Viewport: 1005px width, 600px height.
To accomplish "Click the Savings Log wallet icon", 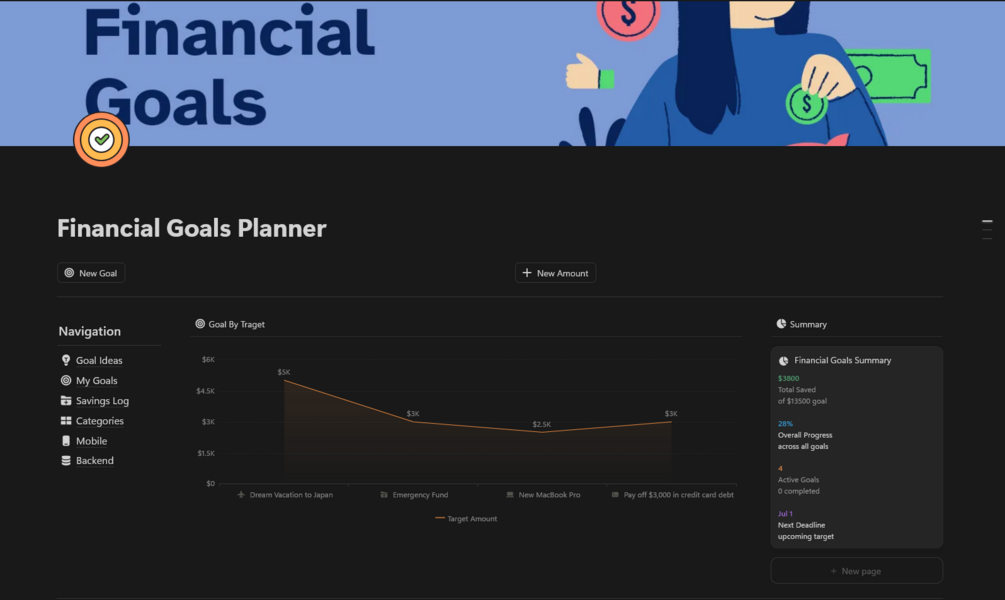I will click(66, 401).
